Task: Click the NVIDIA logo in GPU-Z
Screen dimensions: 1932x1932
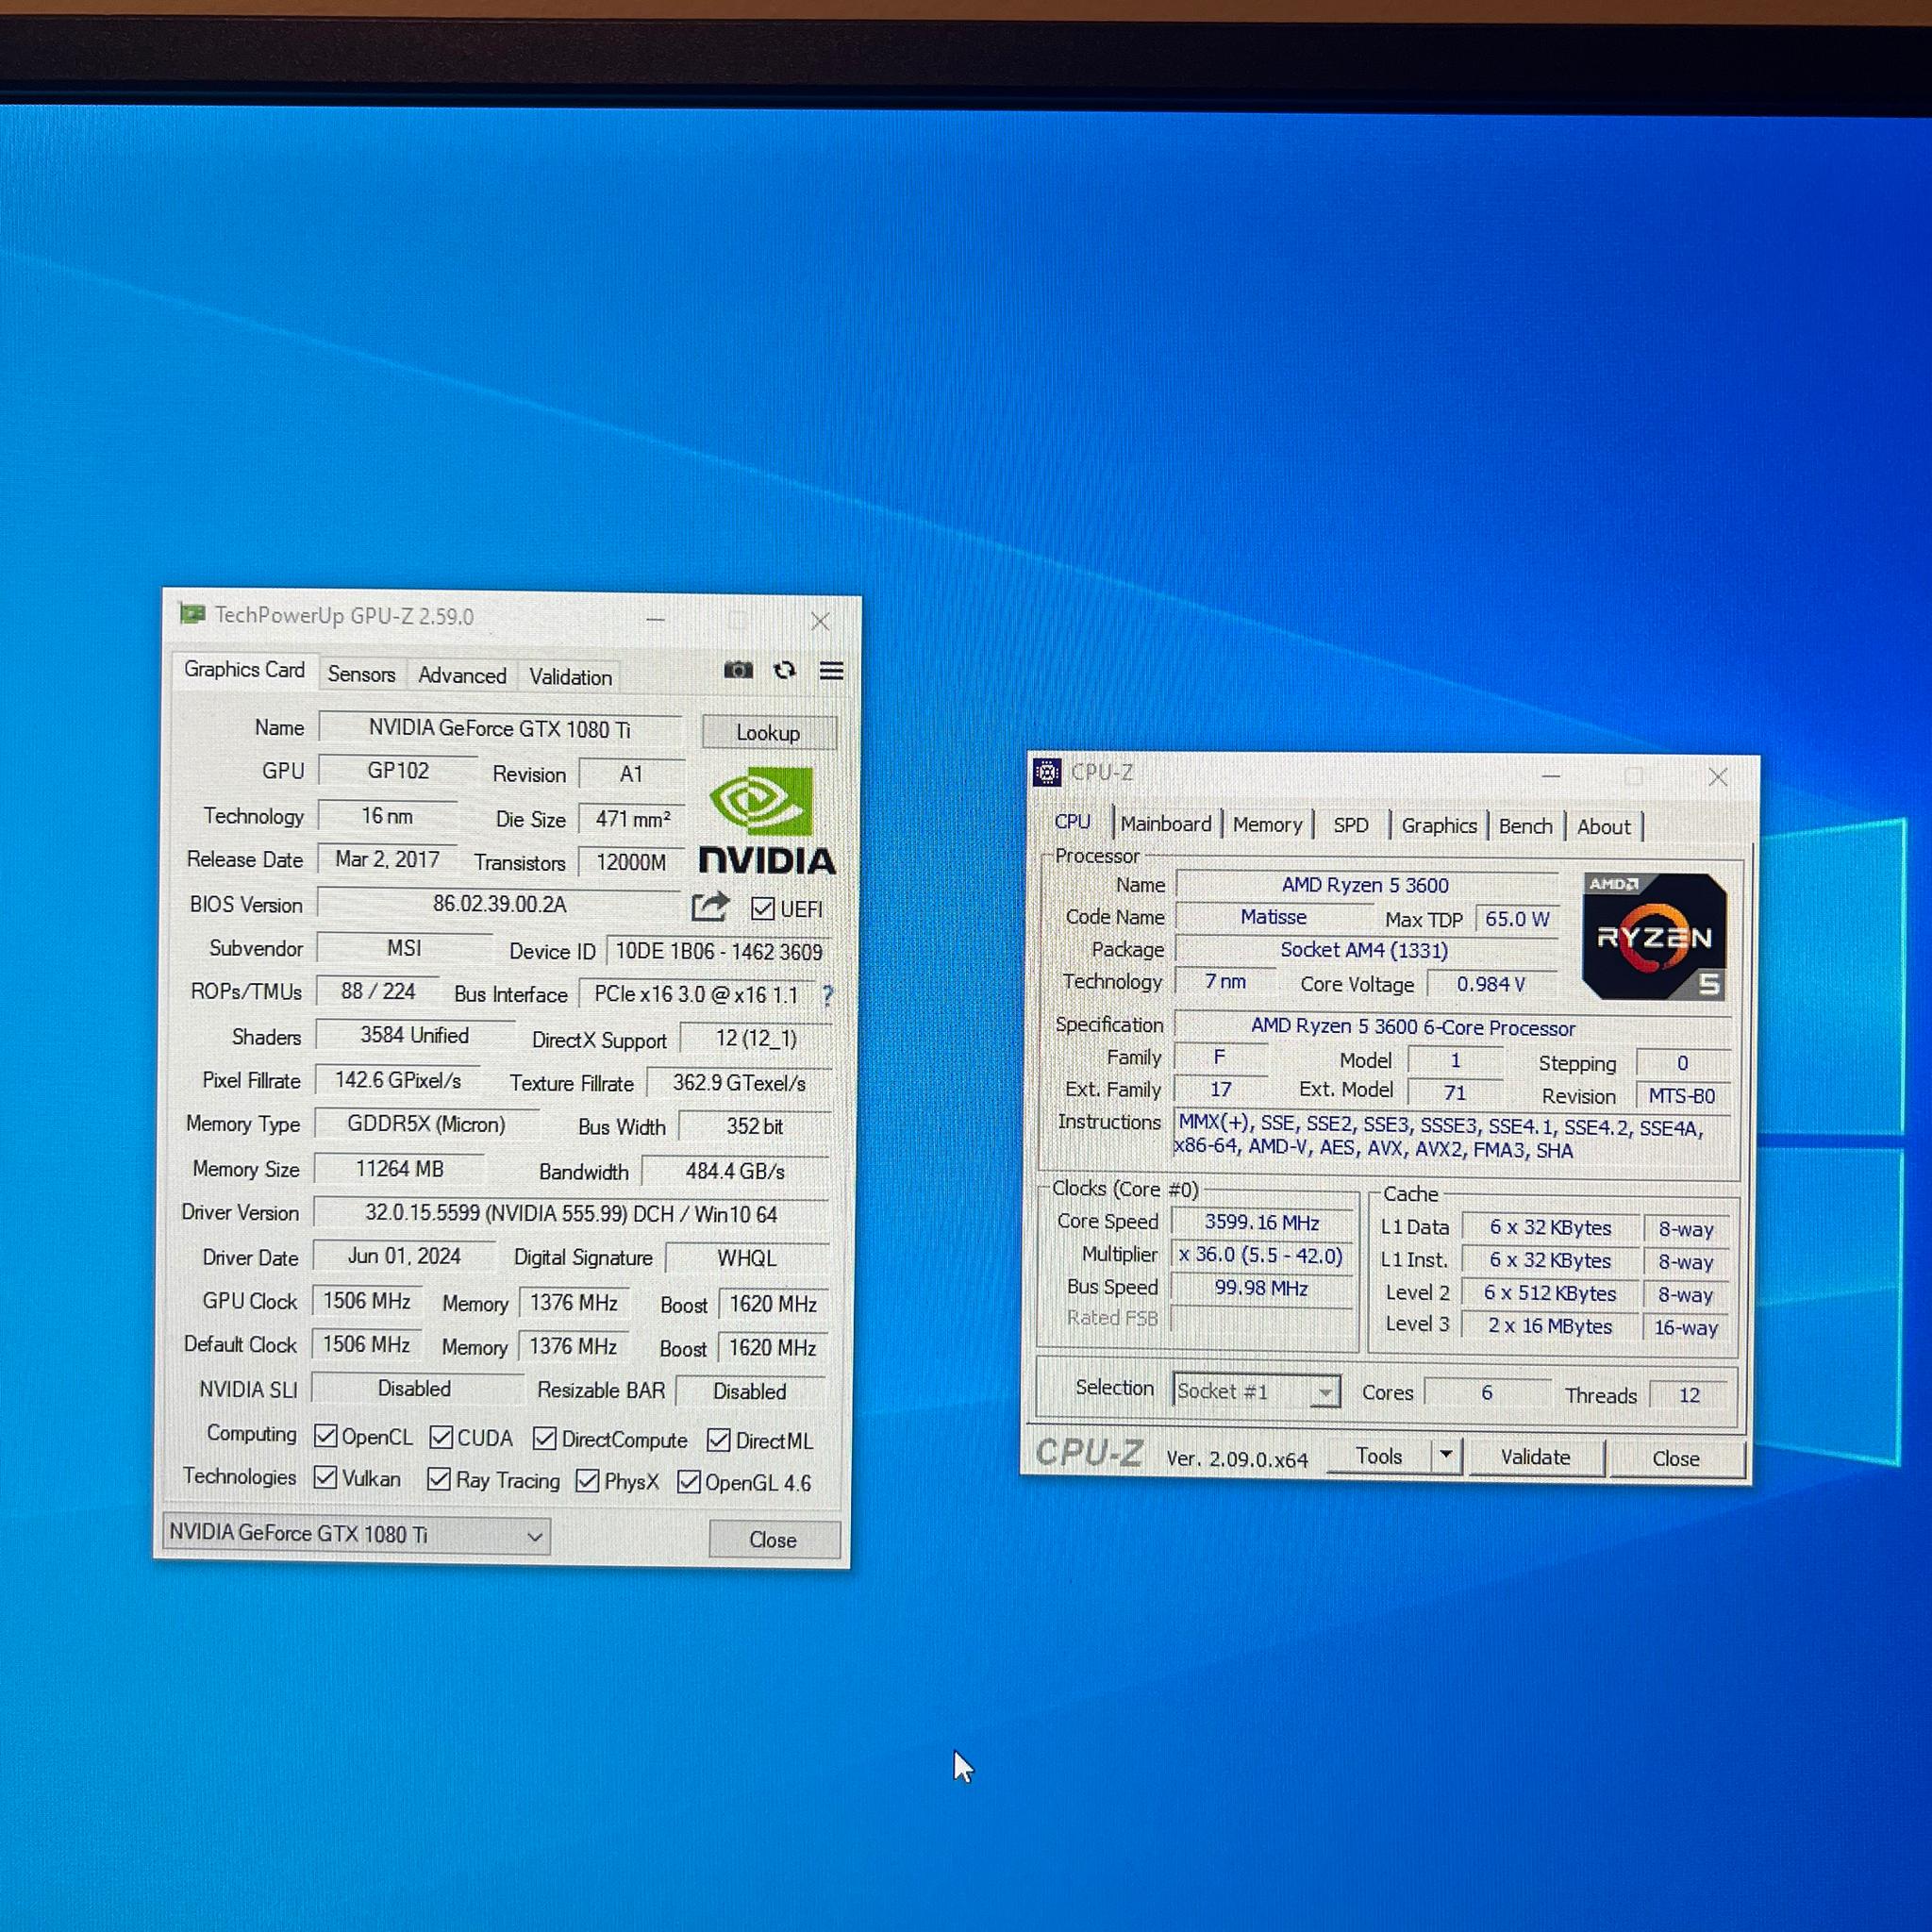Action: click(x=767, y=821)
